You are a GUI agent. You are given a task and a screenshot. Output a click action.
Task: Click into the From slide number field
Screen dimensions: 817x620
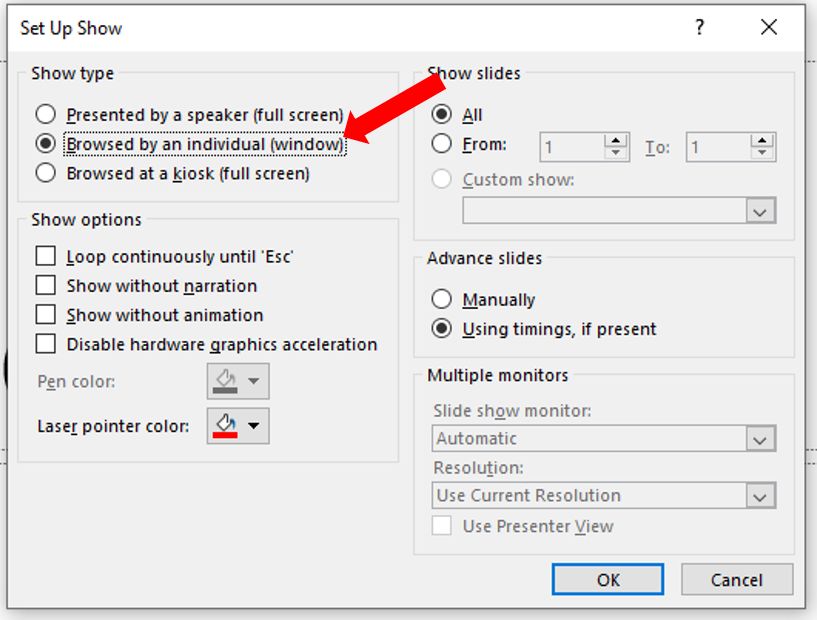click(572, 147)
